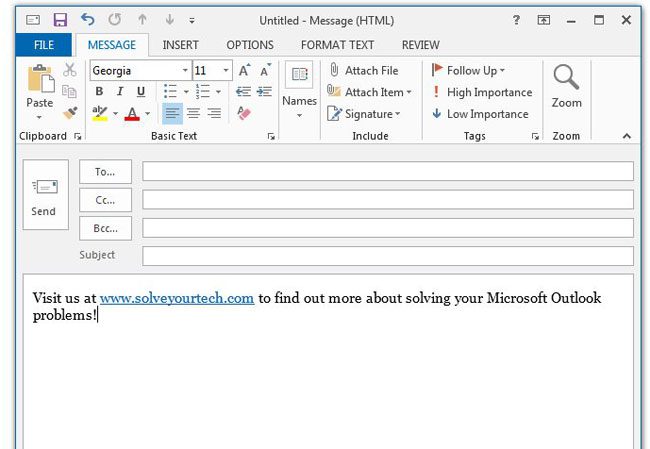Open the FORMAT TEXT tab
This screenshot has width=650, height=449.
337,45
